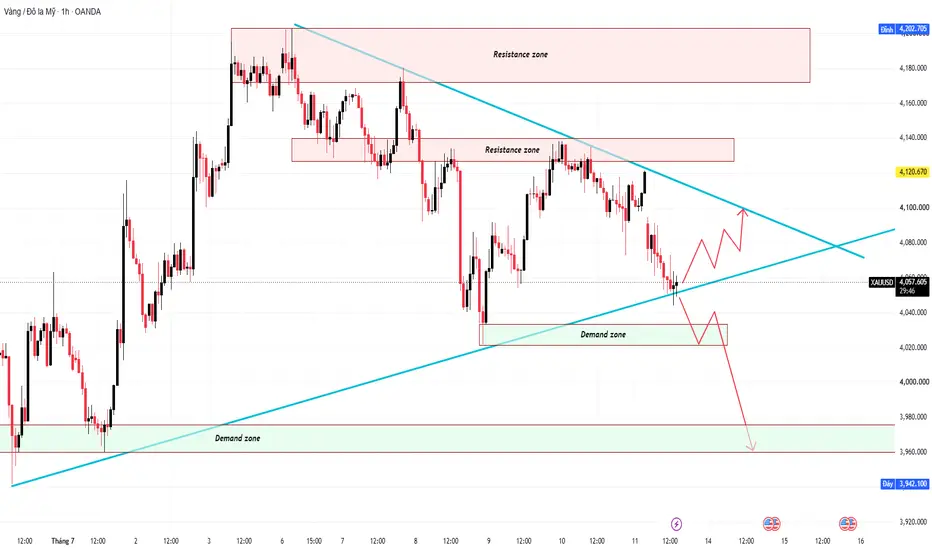Click the current price label 4,057.605
Viewport: 932px width, 550px height.
[x=913, y=282]
